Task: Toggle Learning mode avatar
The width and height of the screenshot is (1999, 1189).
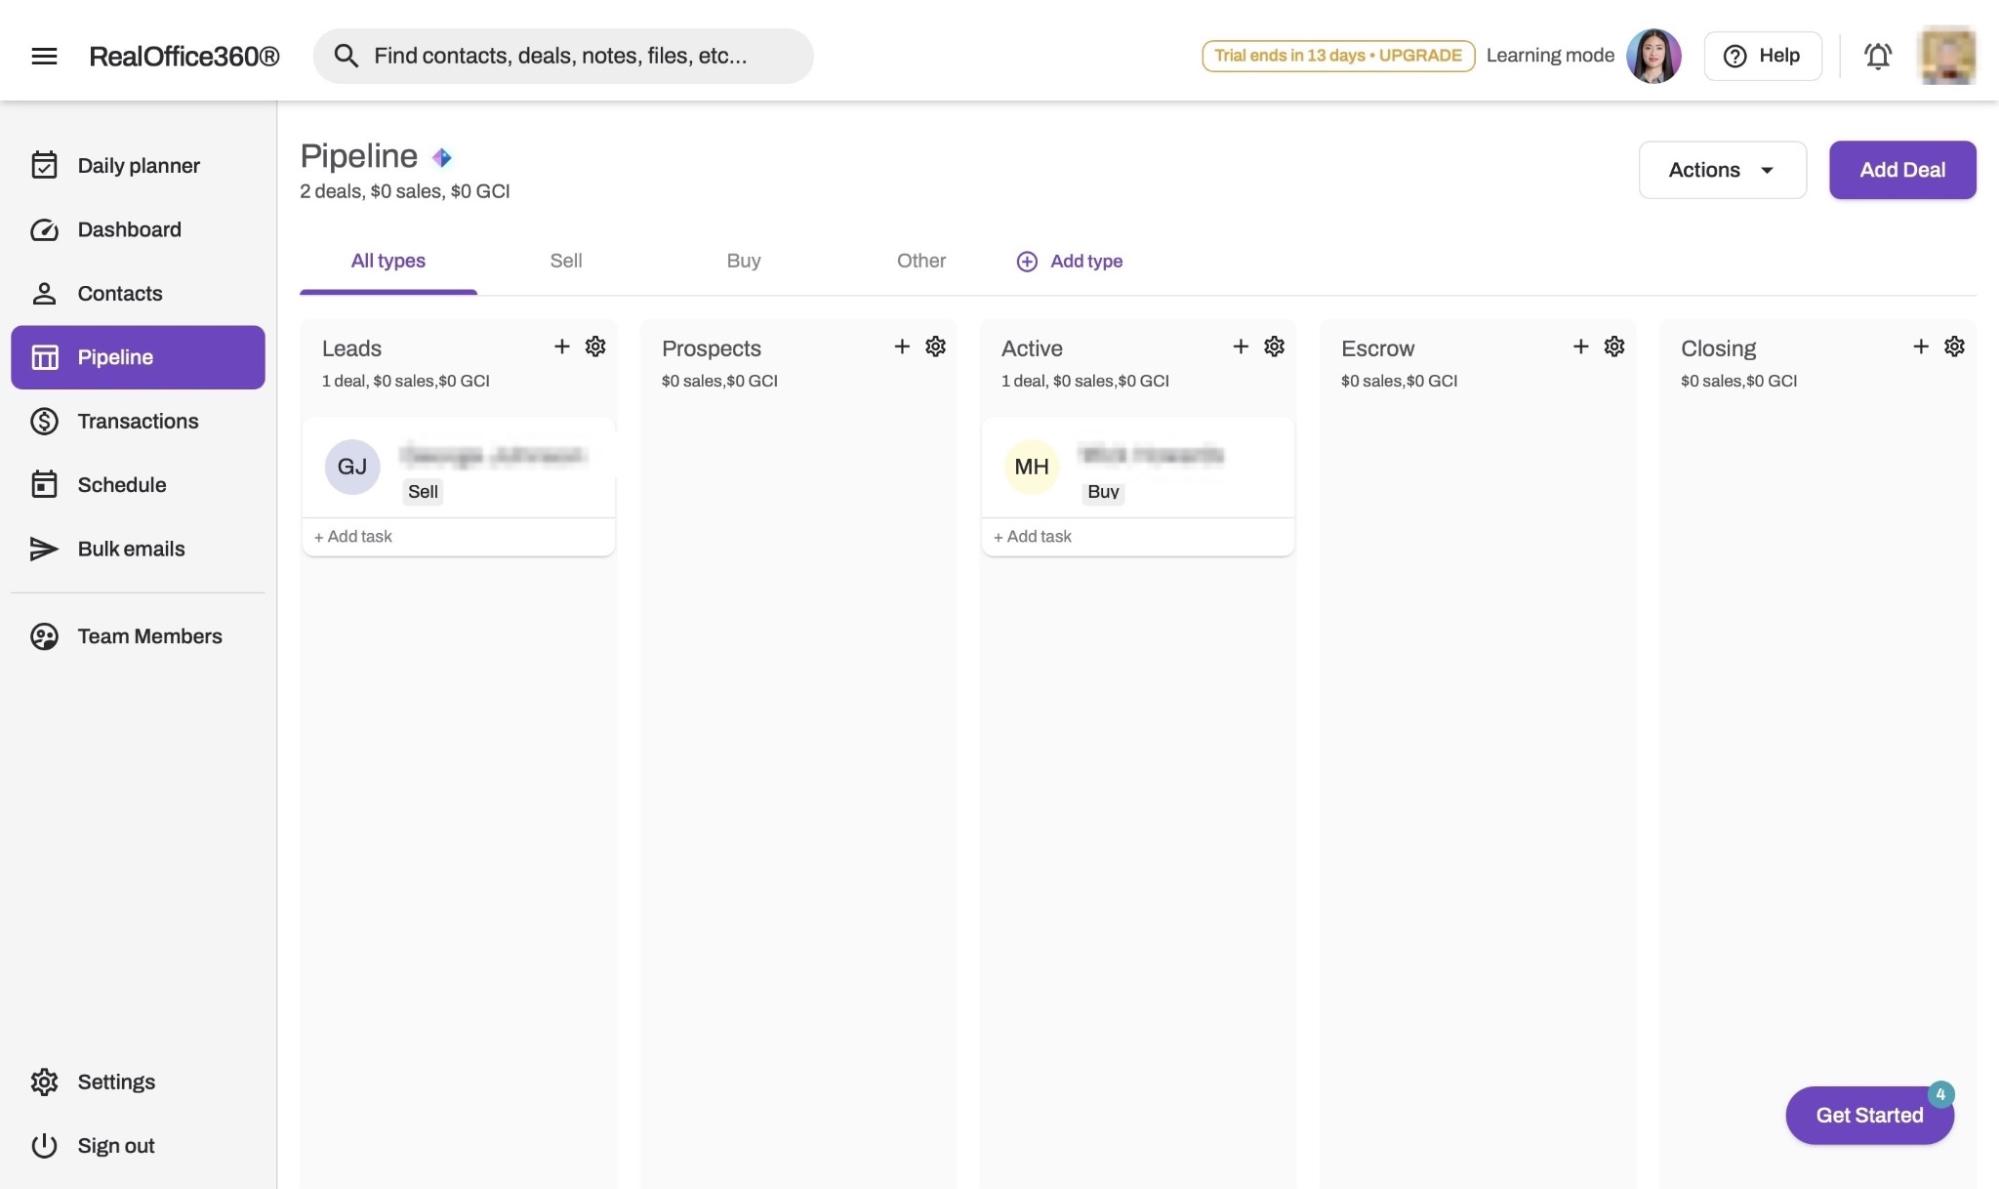Action: click(1653, 56)
